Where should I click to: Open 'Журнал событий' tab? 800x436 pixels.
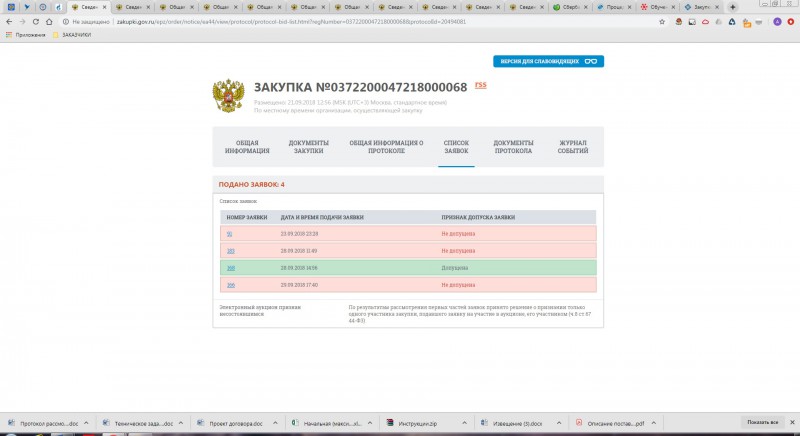point(573,147)
